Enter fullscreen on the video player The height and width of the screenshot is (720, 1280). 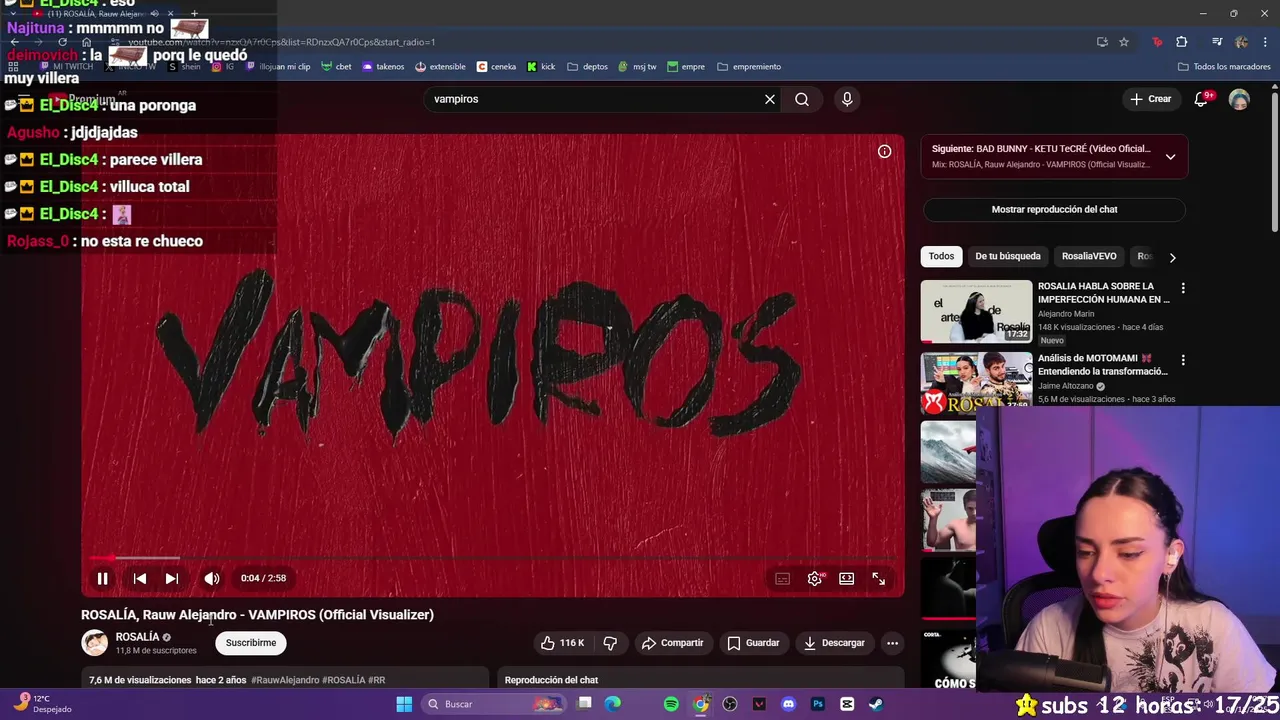click(878, 578)
